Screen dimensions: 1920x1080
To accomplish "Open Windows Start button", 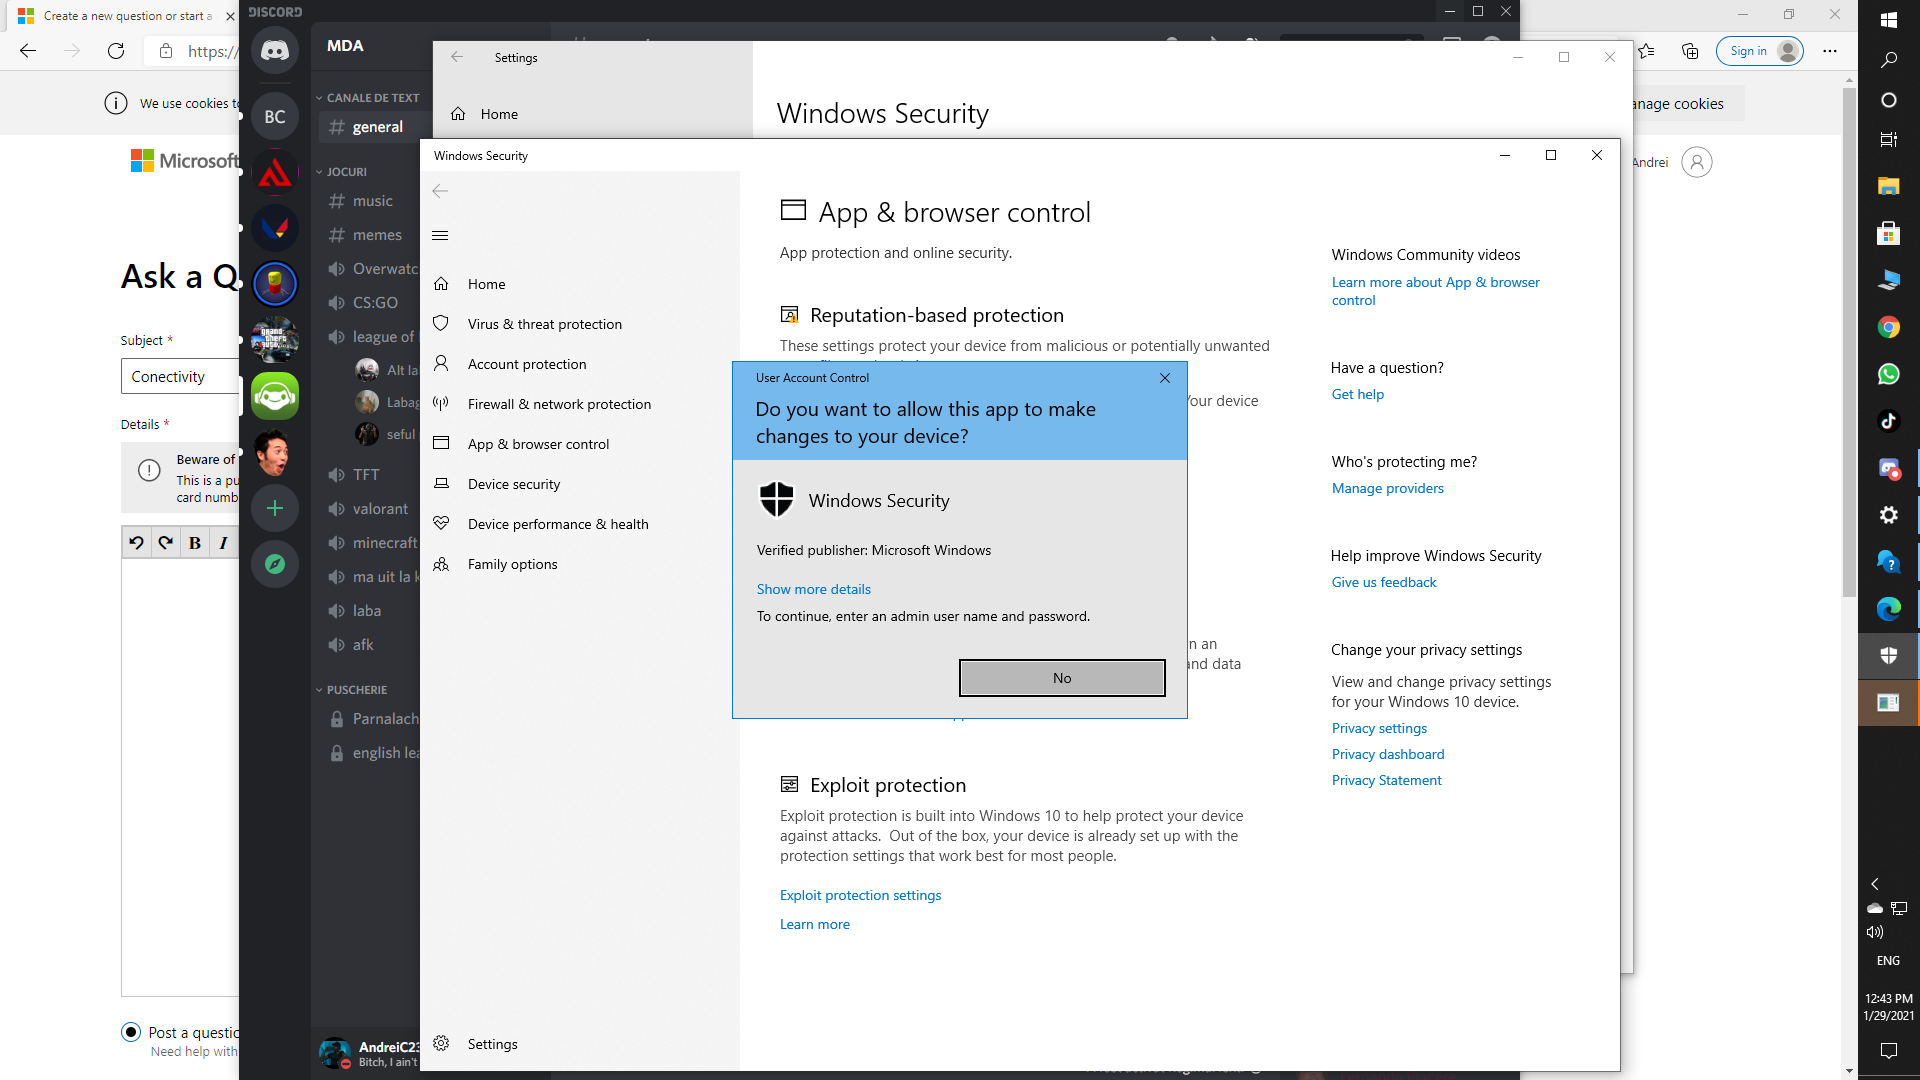I will 1889,20.
